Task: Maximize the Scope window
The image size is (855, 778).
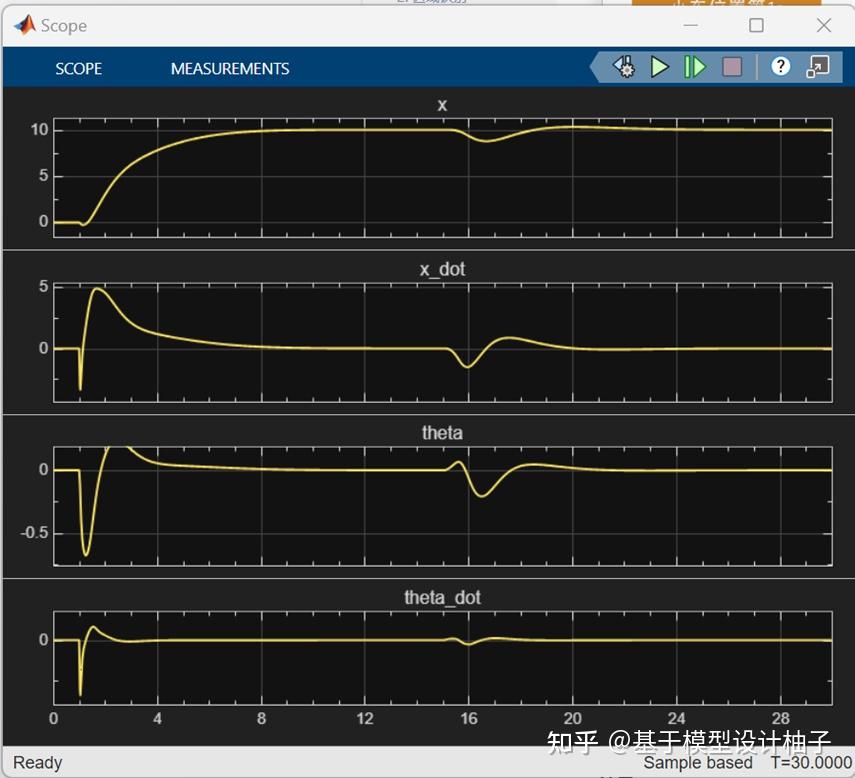Action: [757, 25]
